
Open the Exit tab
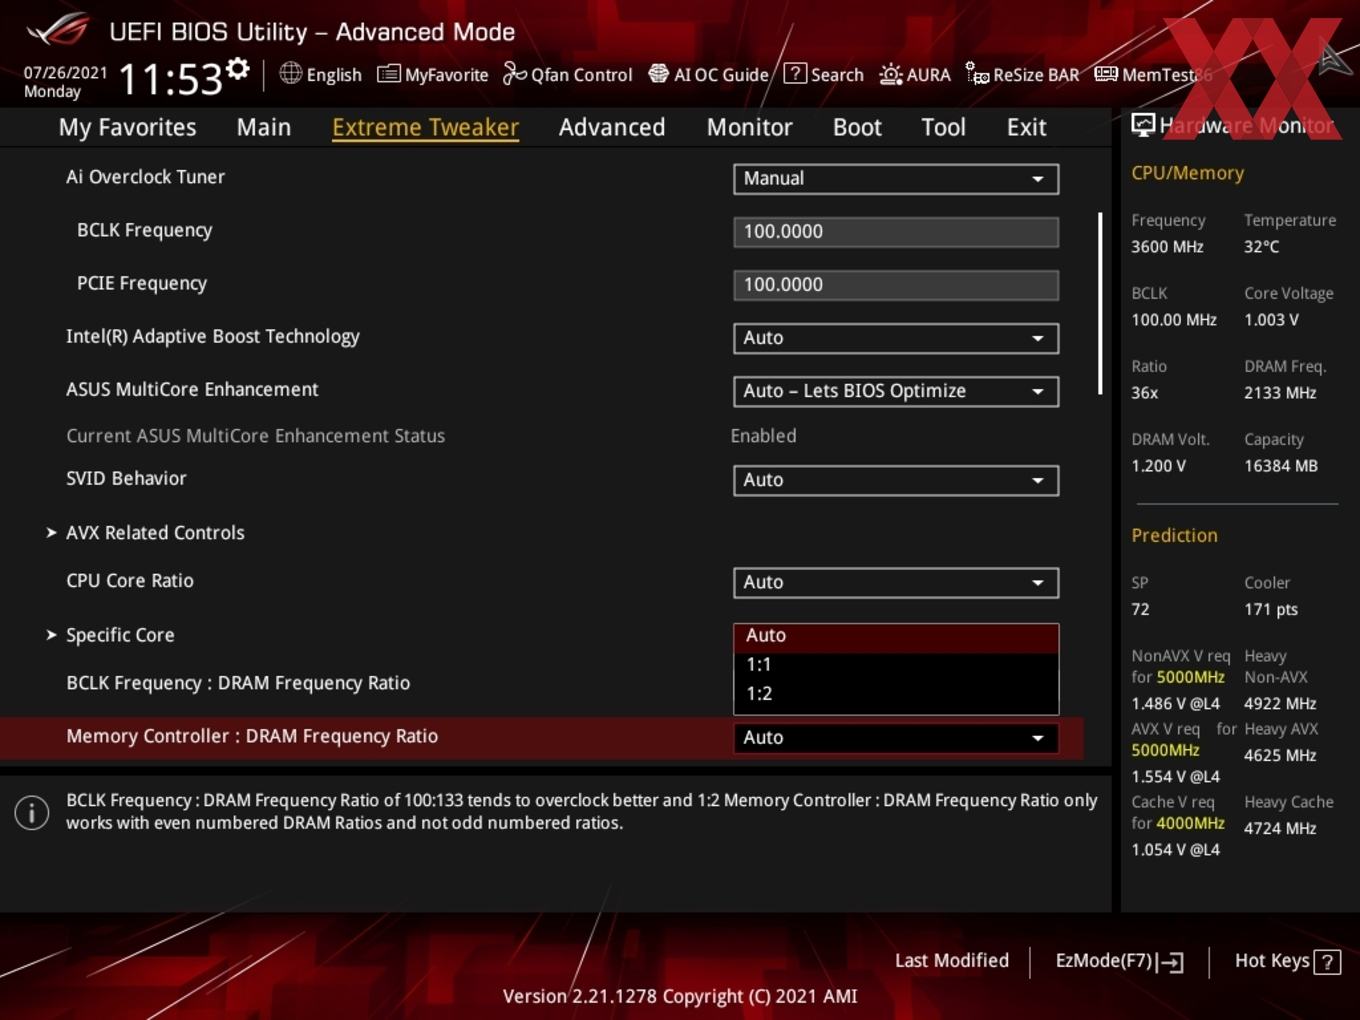coord(1026,127)
